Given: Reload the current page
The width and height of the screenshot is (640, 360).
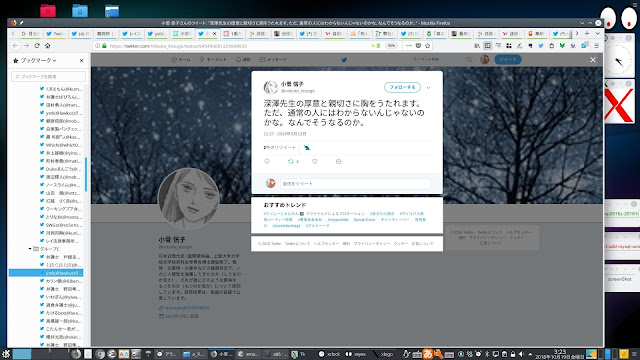Looking at the screenshot, I should click(37, 46).
